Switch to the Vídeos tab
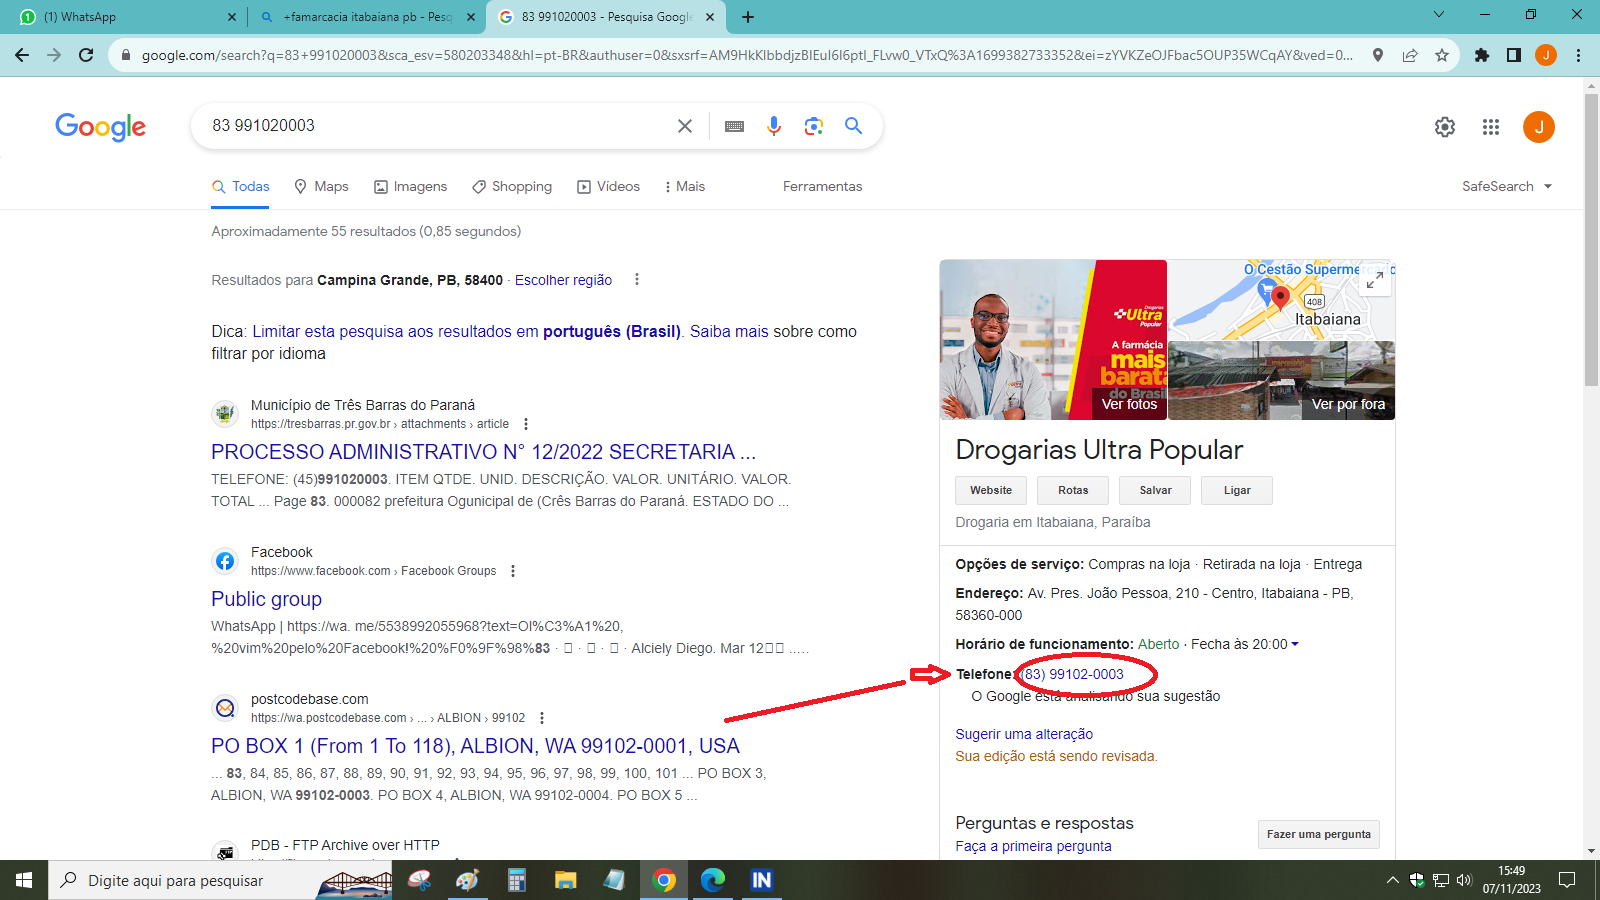Viewport: 1600px width, 900px height. point(608,186)
